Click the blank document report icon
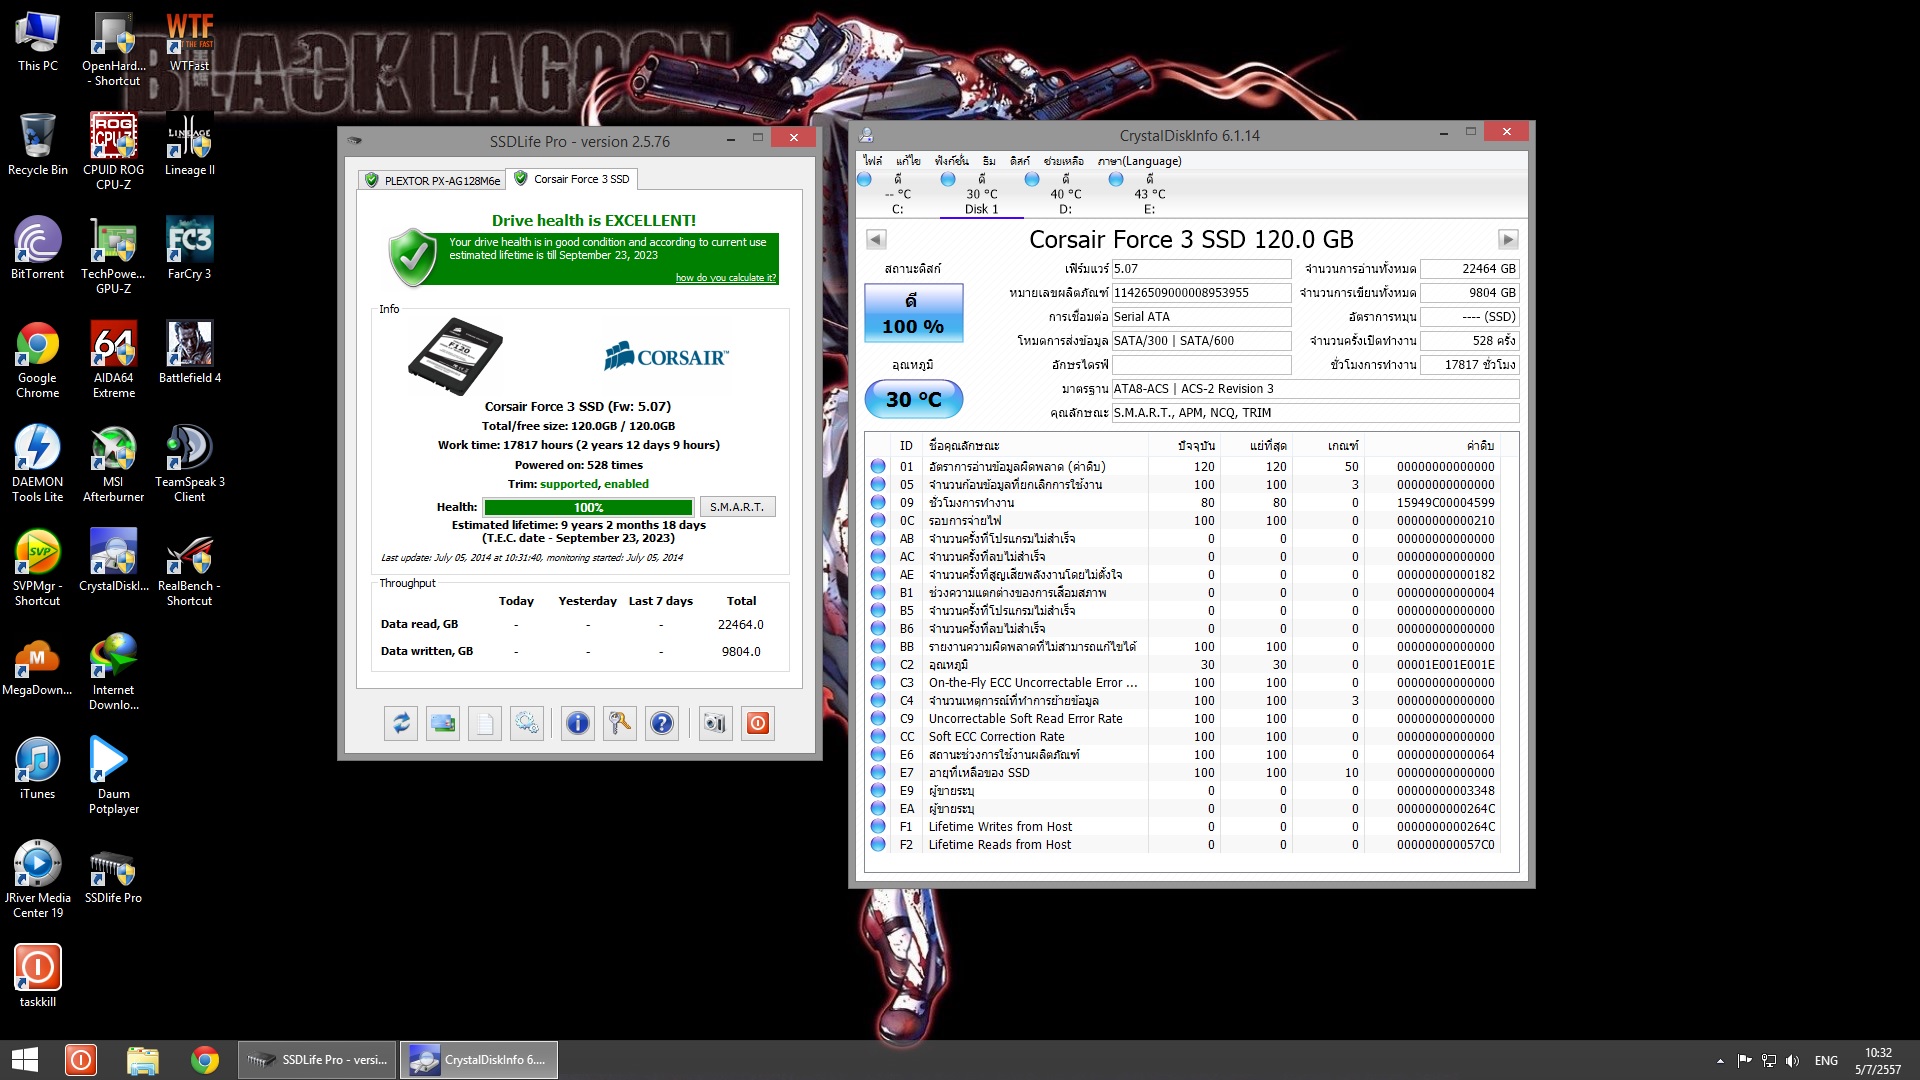This screenshot has height=1080, width=1920. [x=485, y=723]
